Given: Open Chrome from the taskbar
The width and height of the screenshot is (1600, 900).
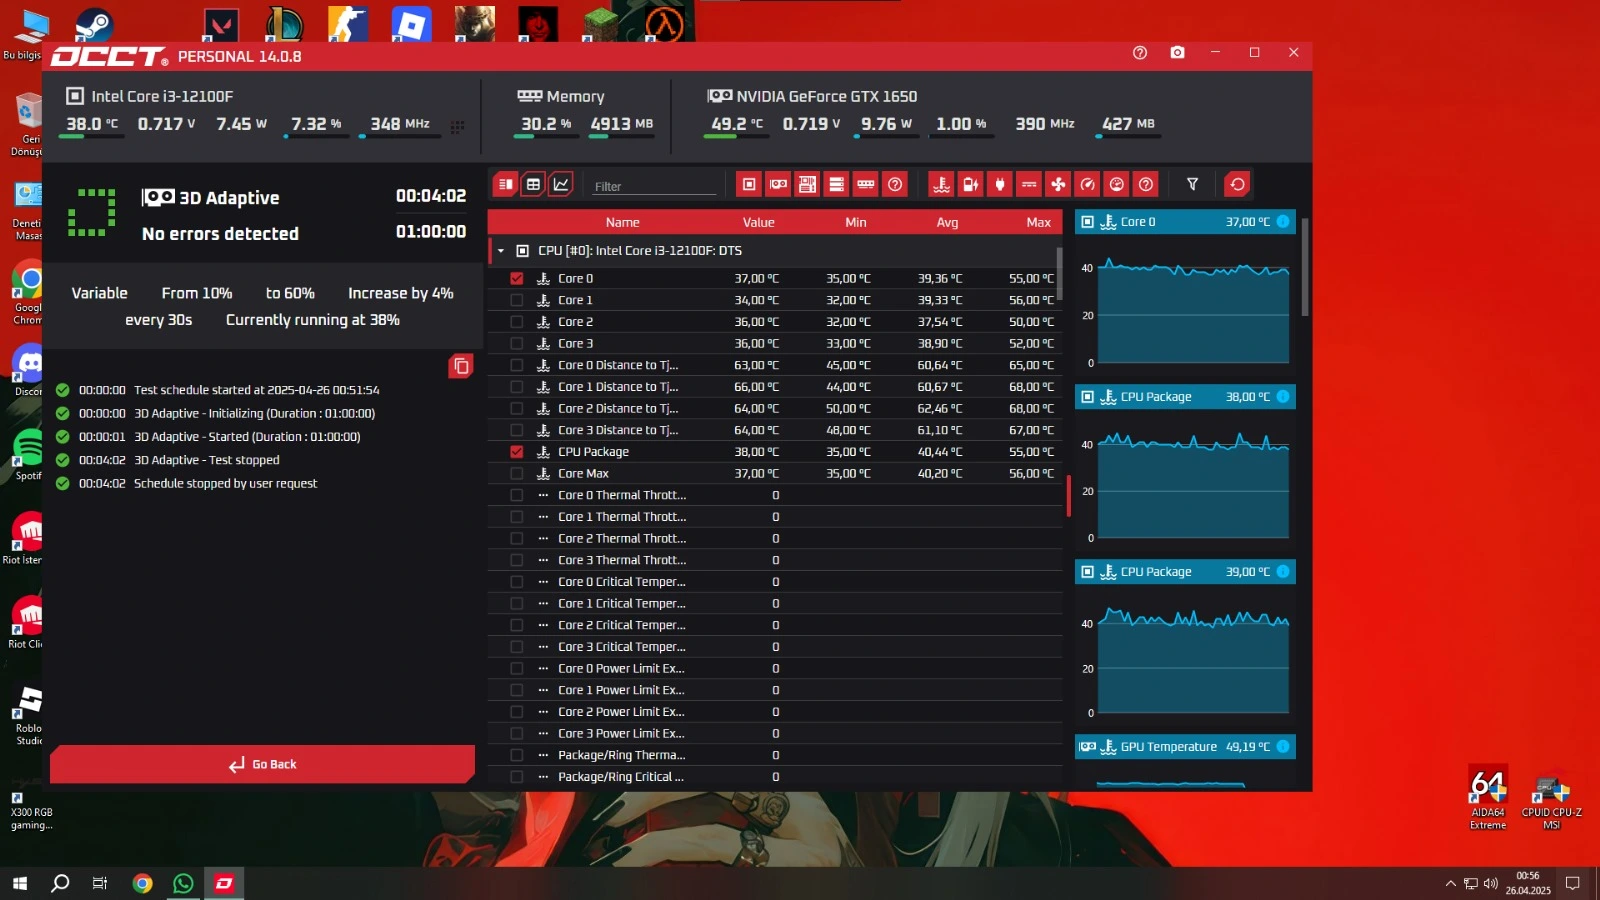Looking at the screenshot, I should pos(142,883).
